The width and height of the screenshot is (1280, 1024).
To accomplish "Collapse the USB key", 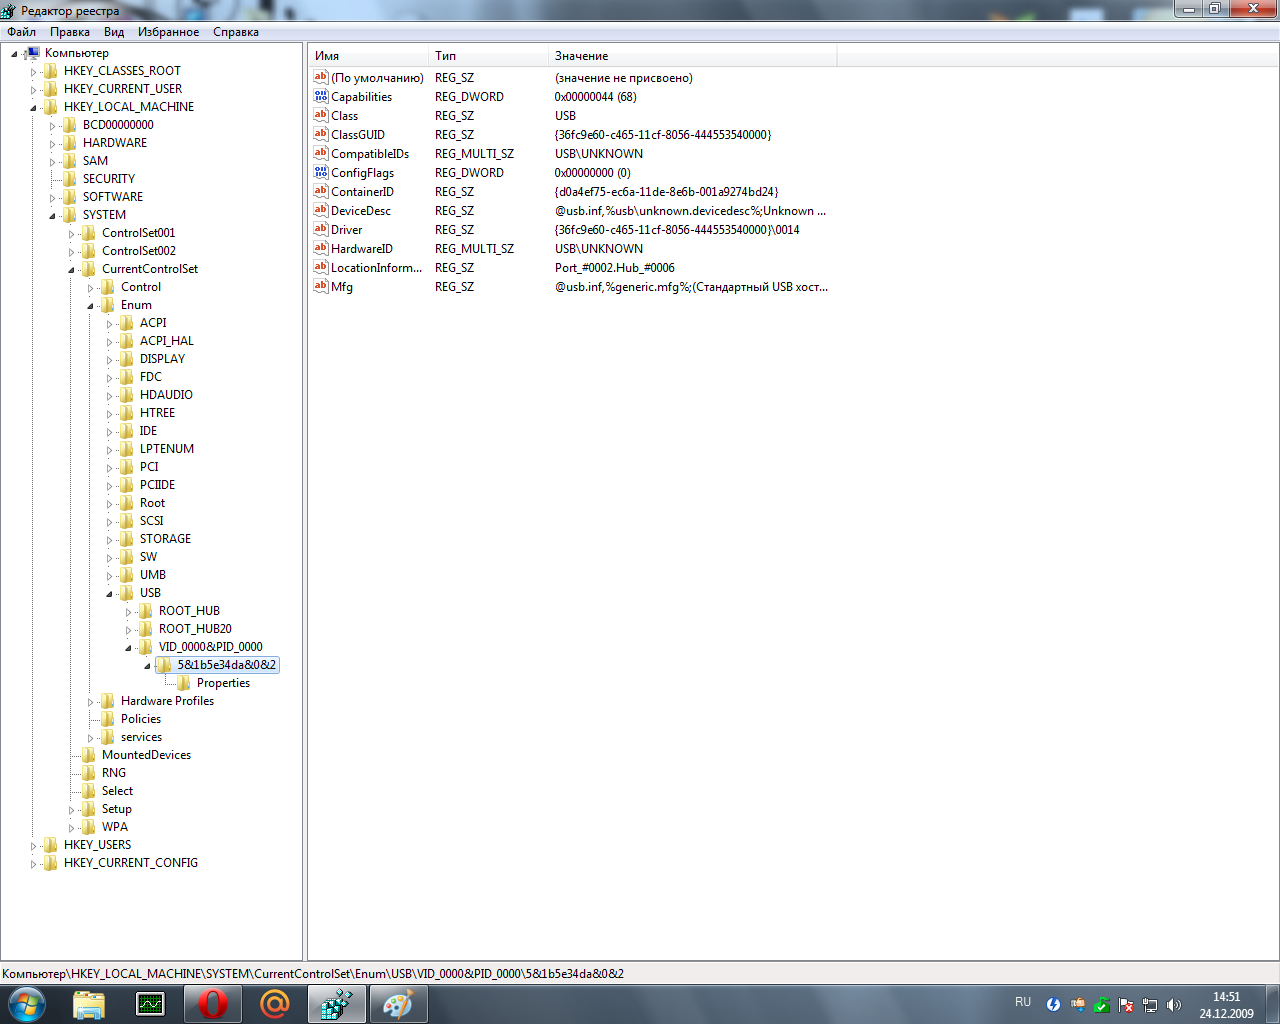I will point(109,594).
